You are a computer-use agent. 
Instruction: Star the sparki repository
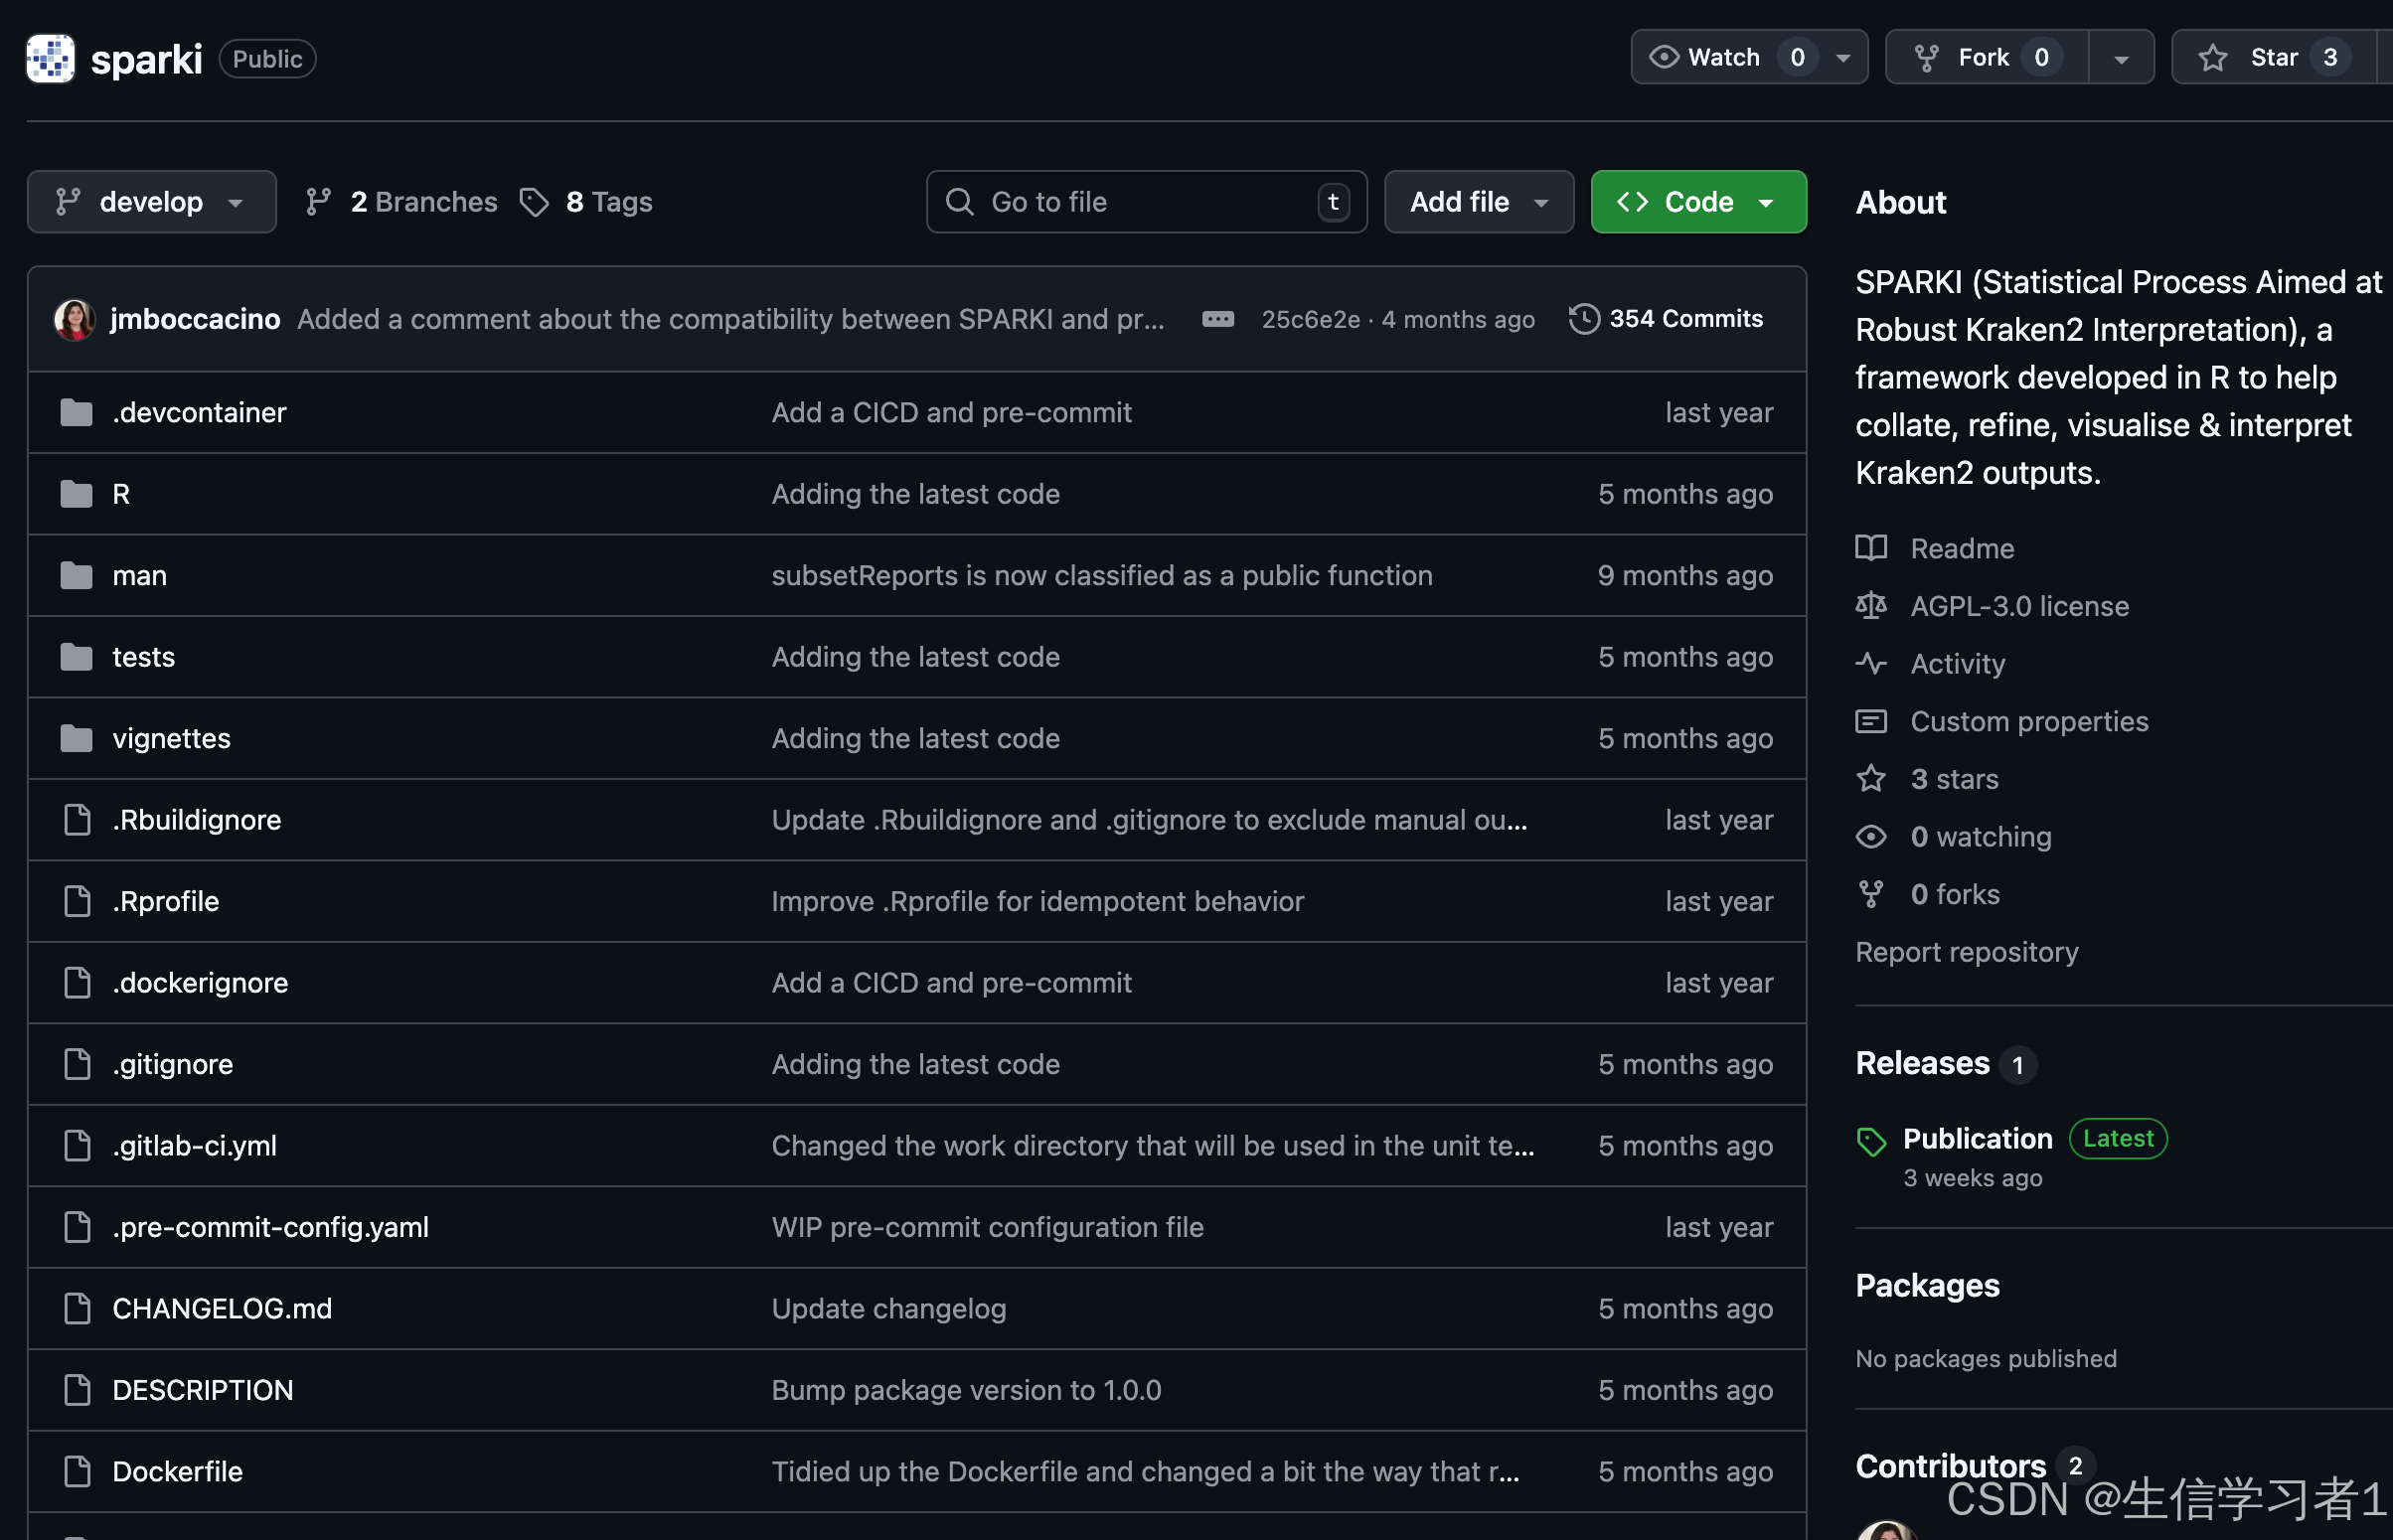2273,57
